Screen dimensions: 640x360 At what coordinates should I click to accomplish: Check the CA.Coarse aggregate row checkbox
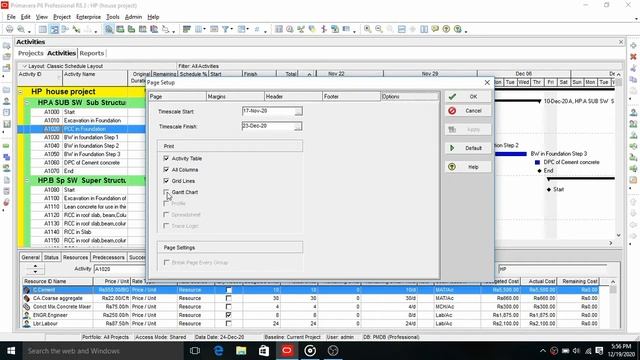pos(229,298)
